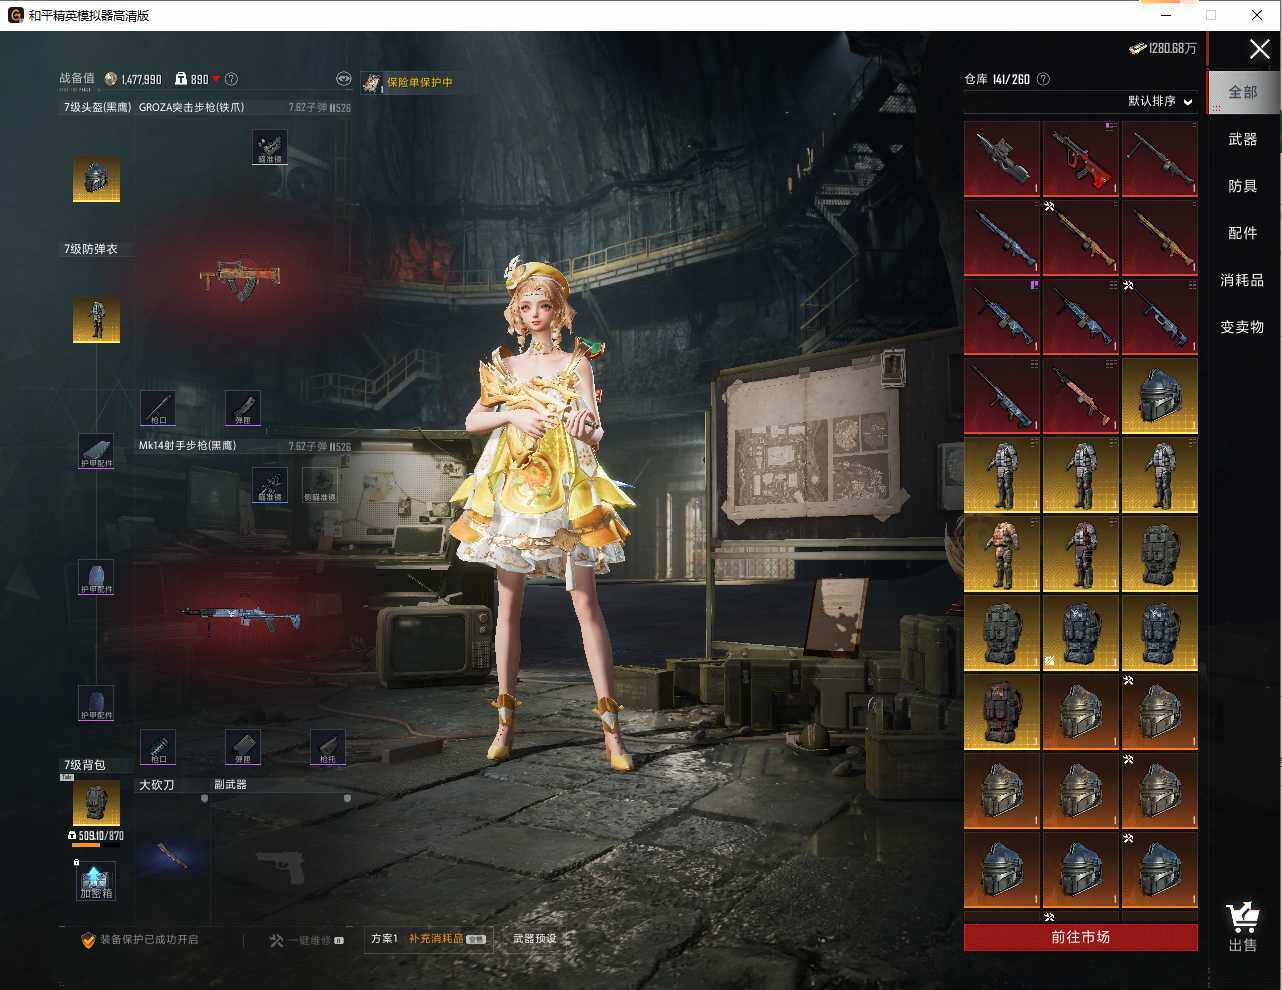Select the gold-background blue helmet in warehouse
This screenshot has height=990, width=1282.
[1159, 395]
